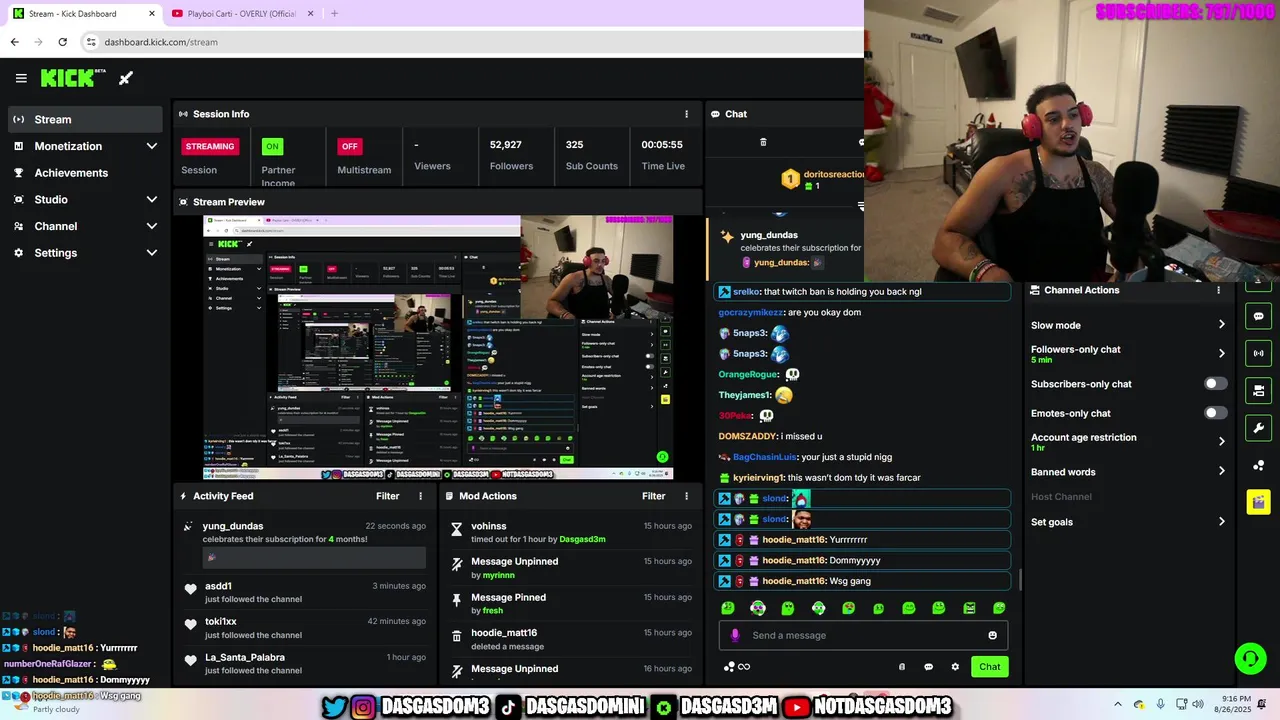
Task: Select the first green quick emote
Action: (728, 608)
